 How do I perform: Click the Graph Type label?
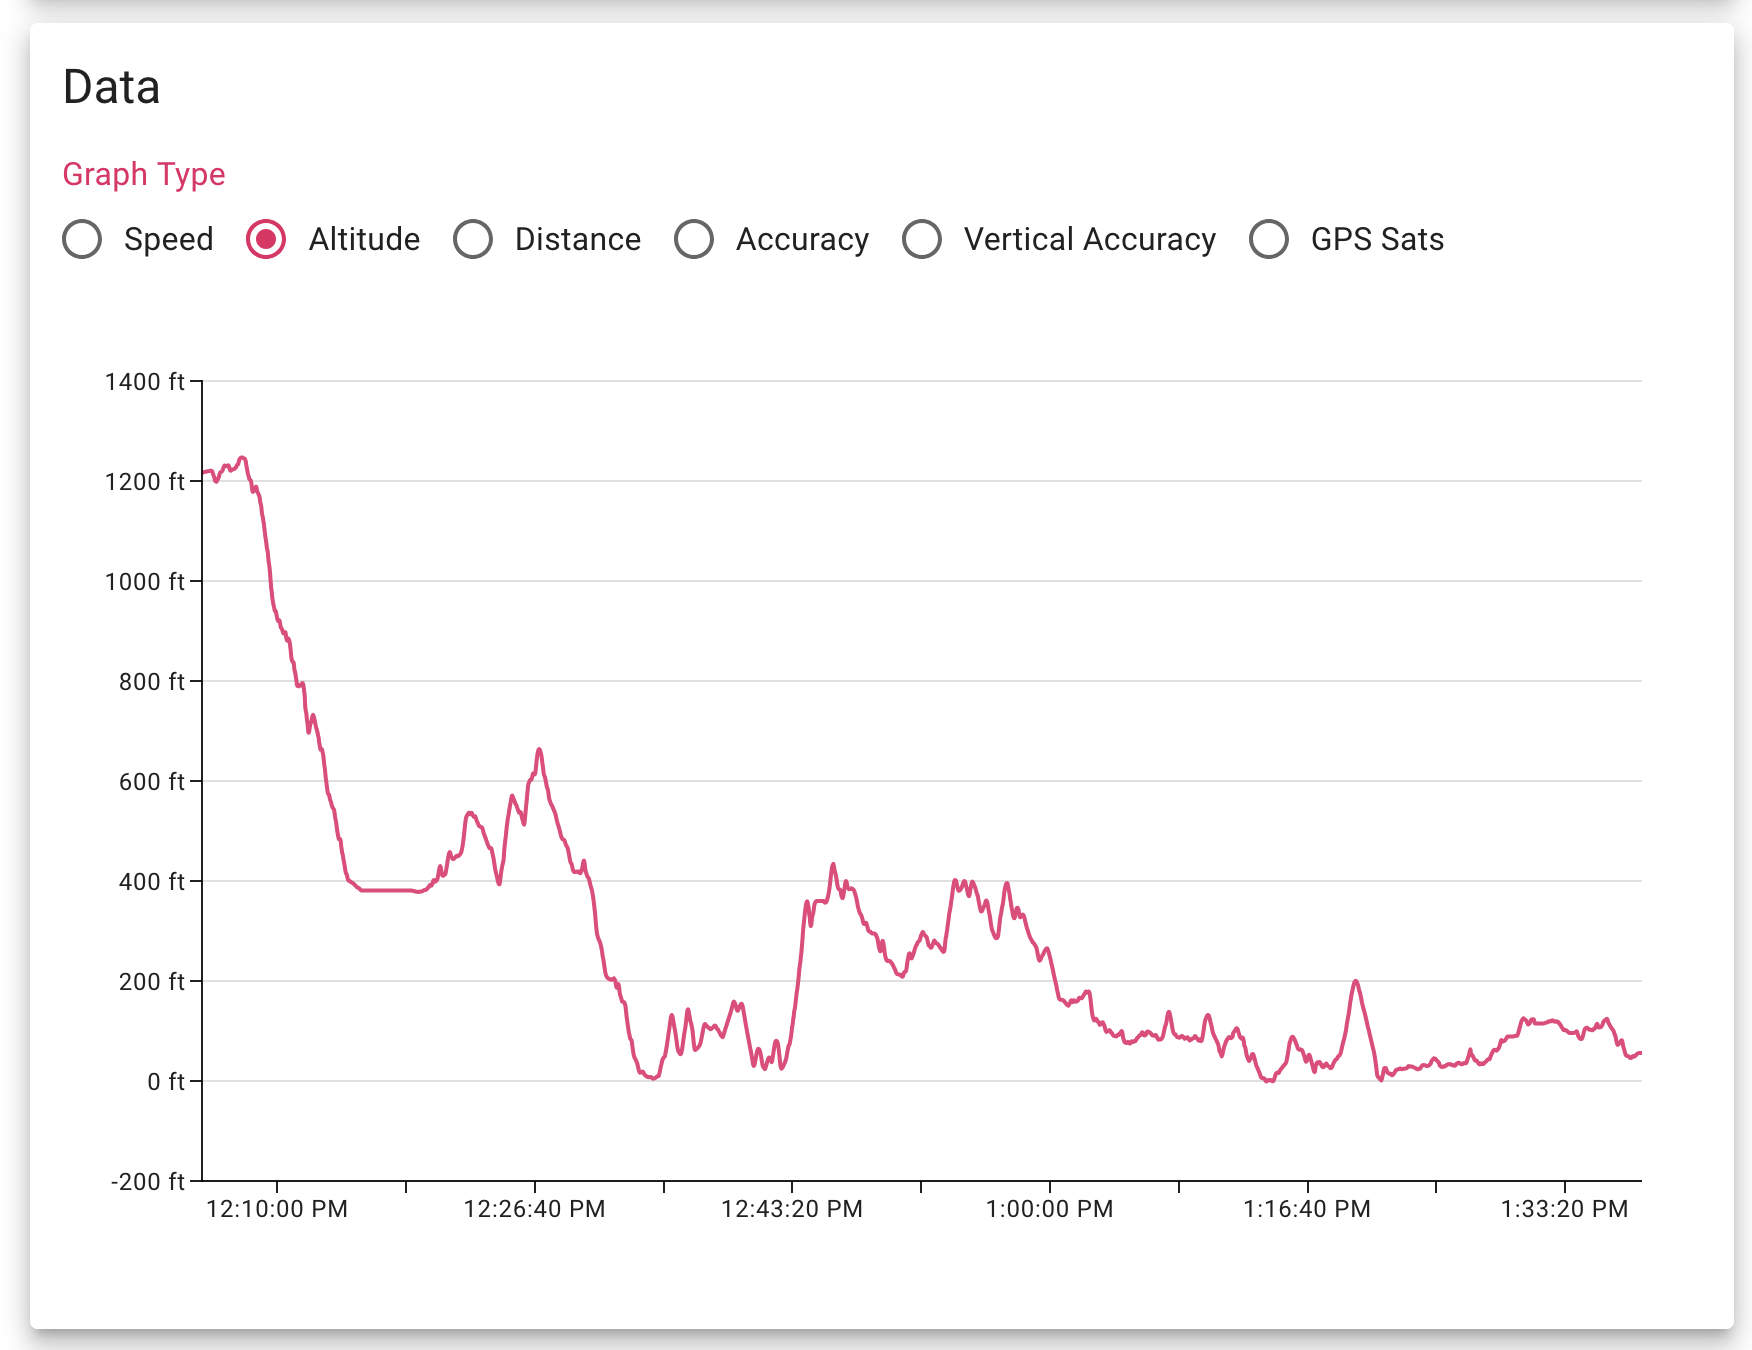pyautogui.click(x=144, y=174)
